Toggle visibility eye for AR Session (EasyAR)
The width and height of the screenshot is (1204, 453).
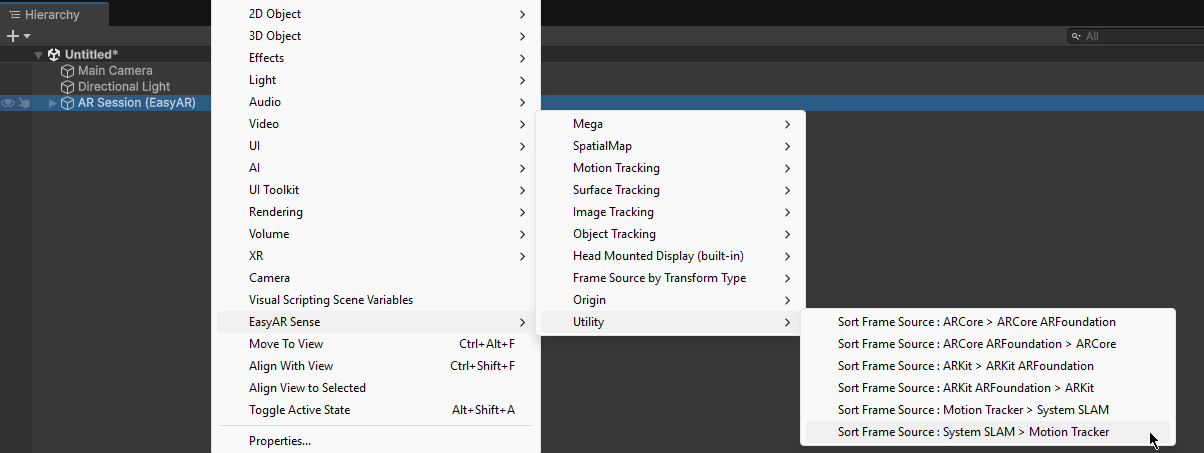click(x=8, y=103)
